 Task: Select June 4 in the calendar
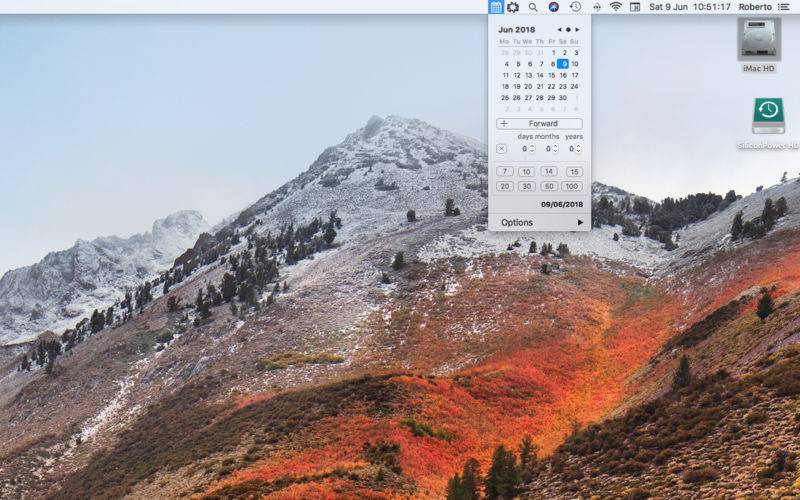pyautogui.click(x=506, y=64)
